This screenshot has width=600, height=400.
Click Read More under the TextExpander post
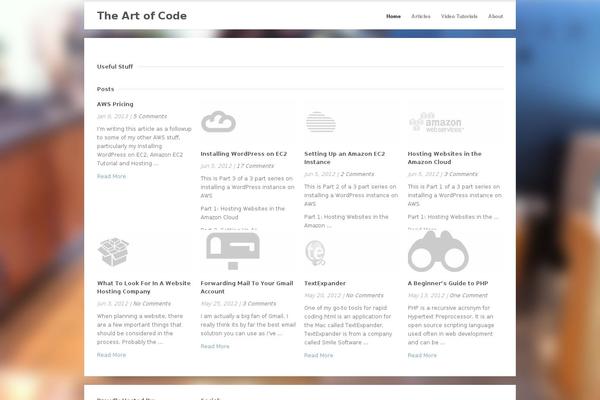pyautogui.click(x=318, y=356)
